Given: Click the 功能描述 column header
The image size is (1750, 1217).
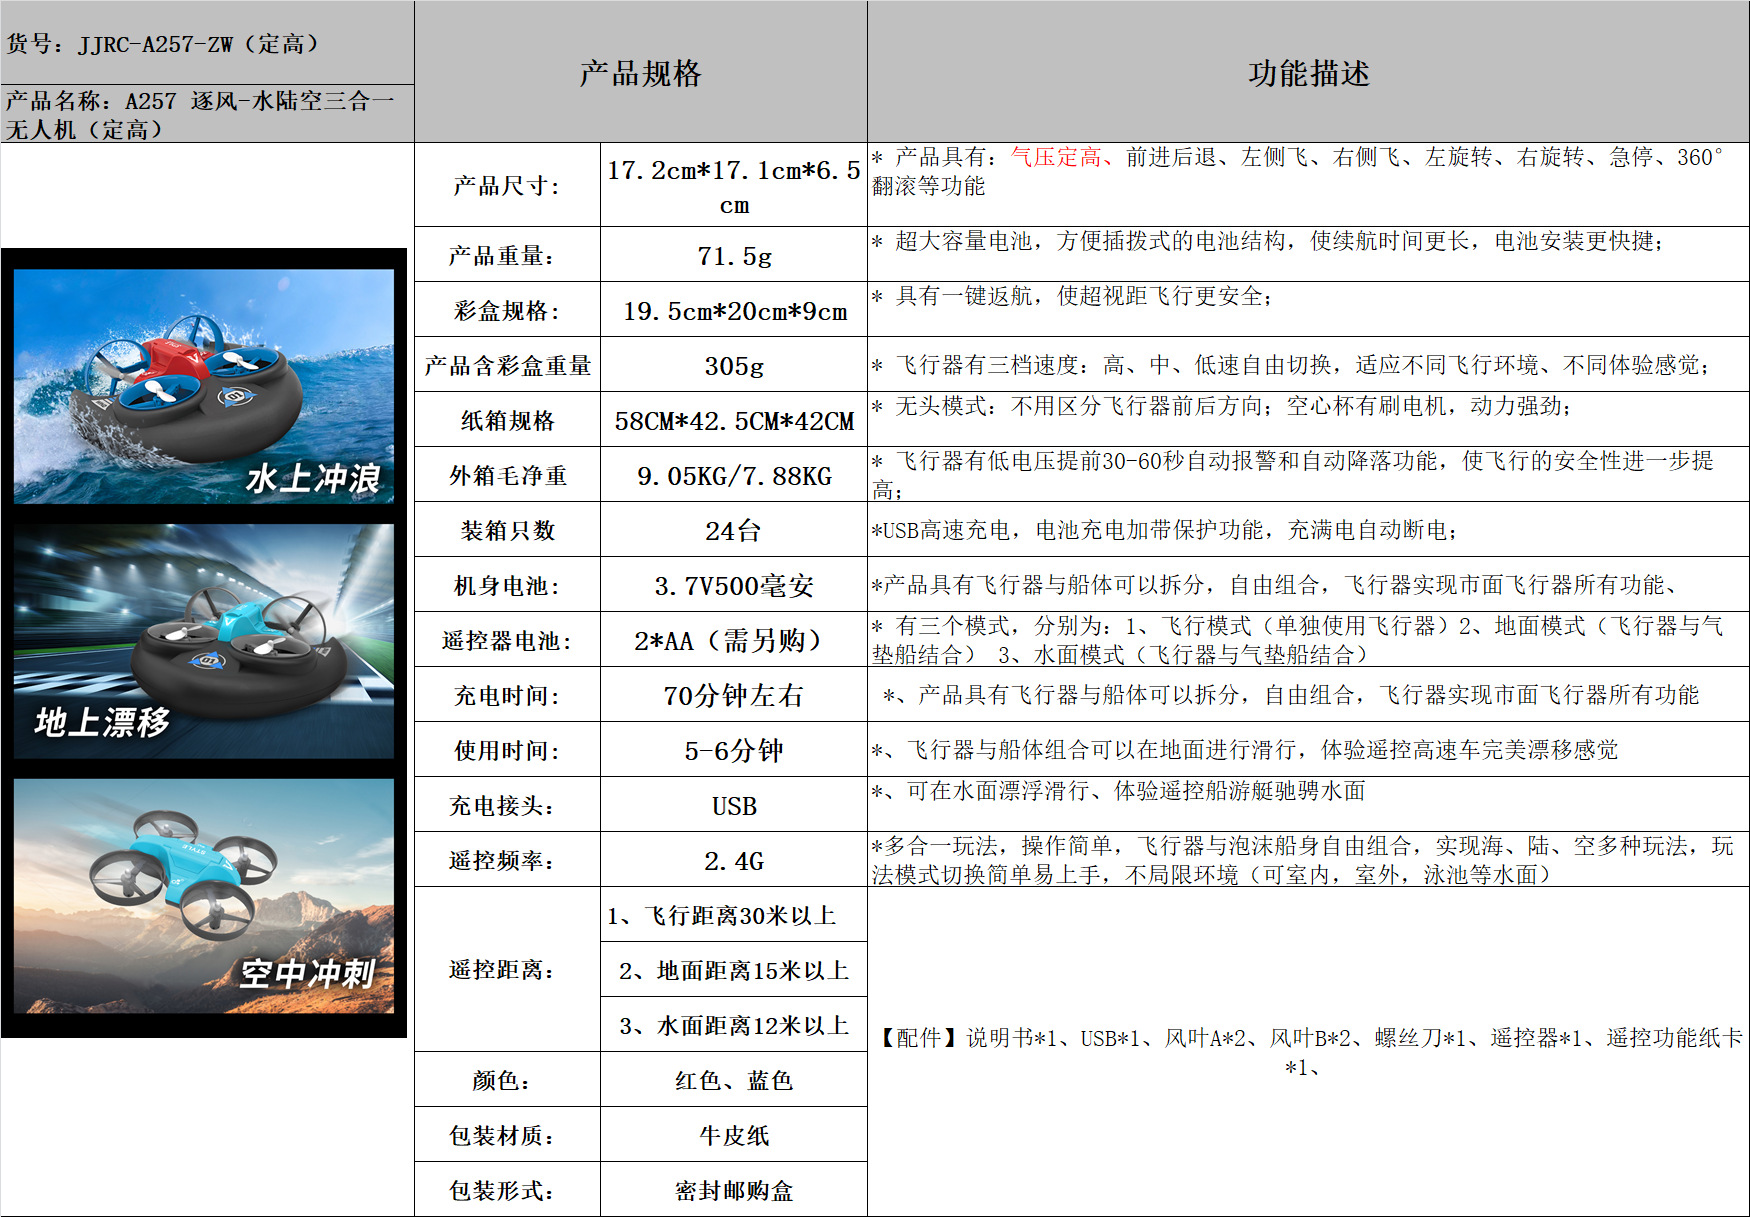Looking at the screenshot, I should coord(1308,72).
